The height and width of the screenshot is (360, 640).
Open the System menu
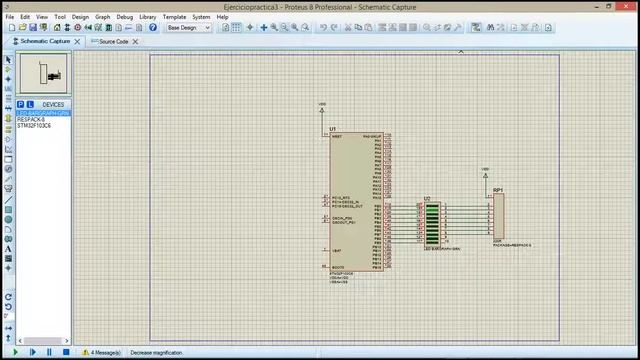(201, 17)
